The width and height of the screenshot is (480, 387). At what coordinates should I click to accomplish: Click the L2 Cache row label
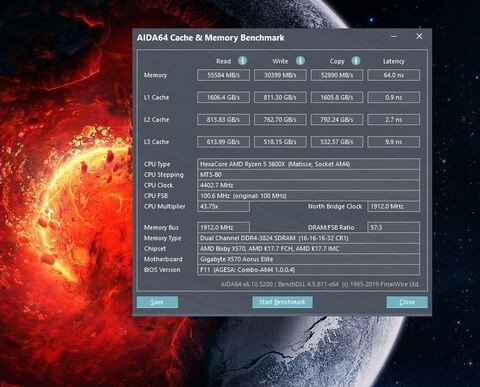[156, 119]
